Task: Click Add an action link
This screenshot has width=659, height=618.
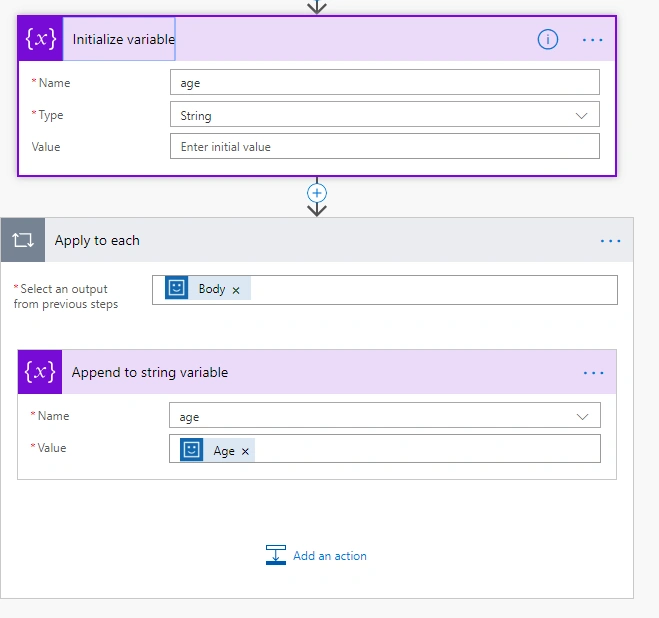Action: click(330, 556)
